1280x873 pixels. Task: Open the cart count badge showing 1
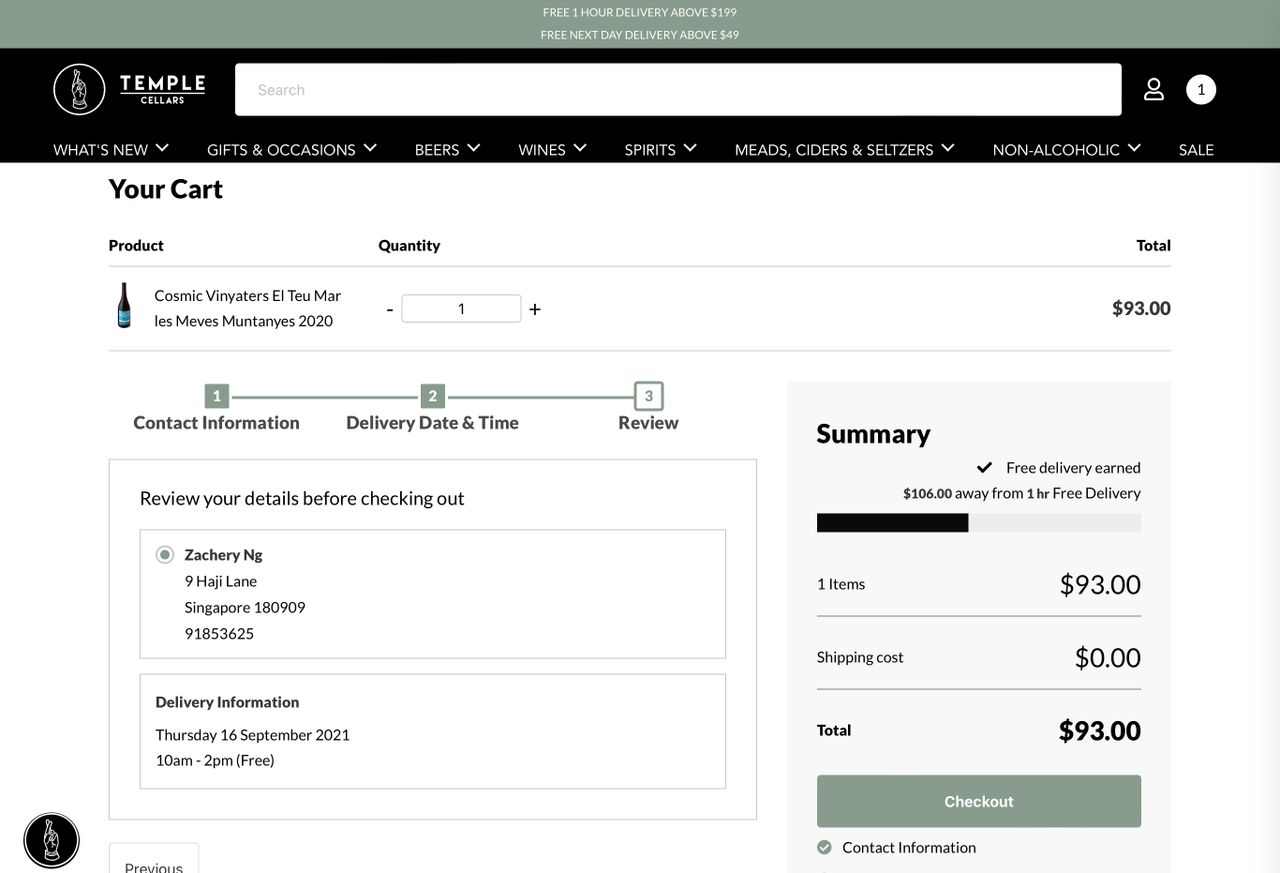pos(1201,89)
